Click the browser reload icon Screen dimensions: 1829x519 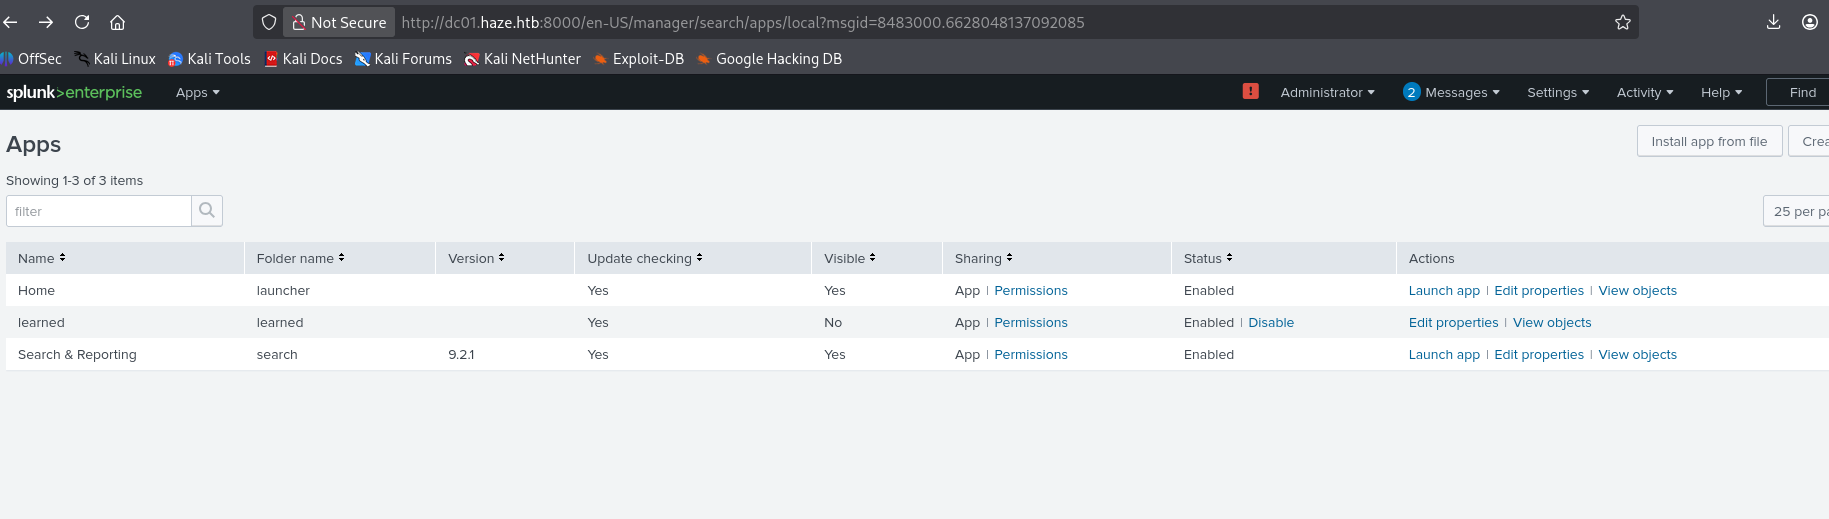tap(82, 22)
